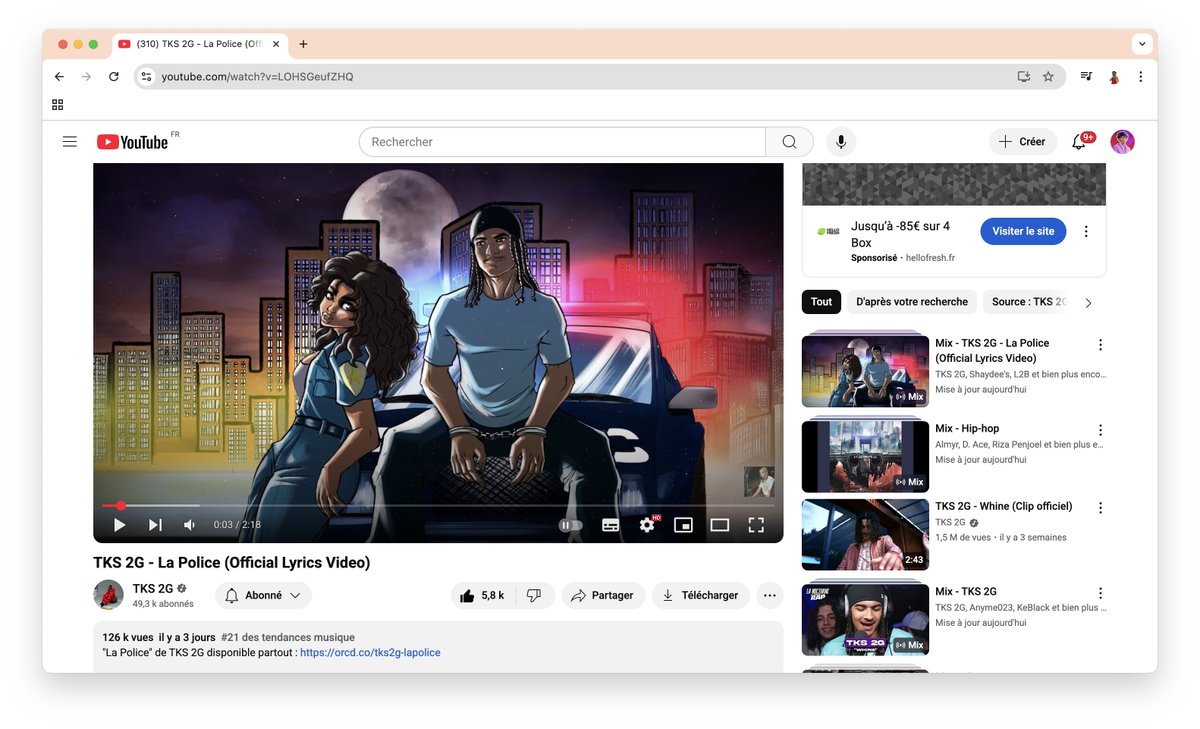Click the address bar URL

257,77
